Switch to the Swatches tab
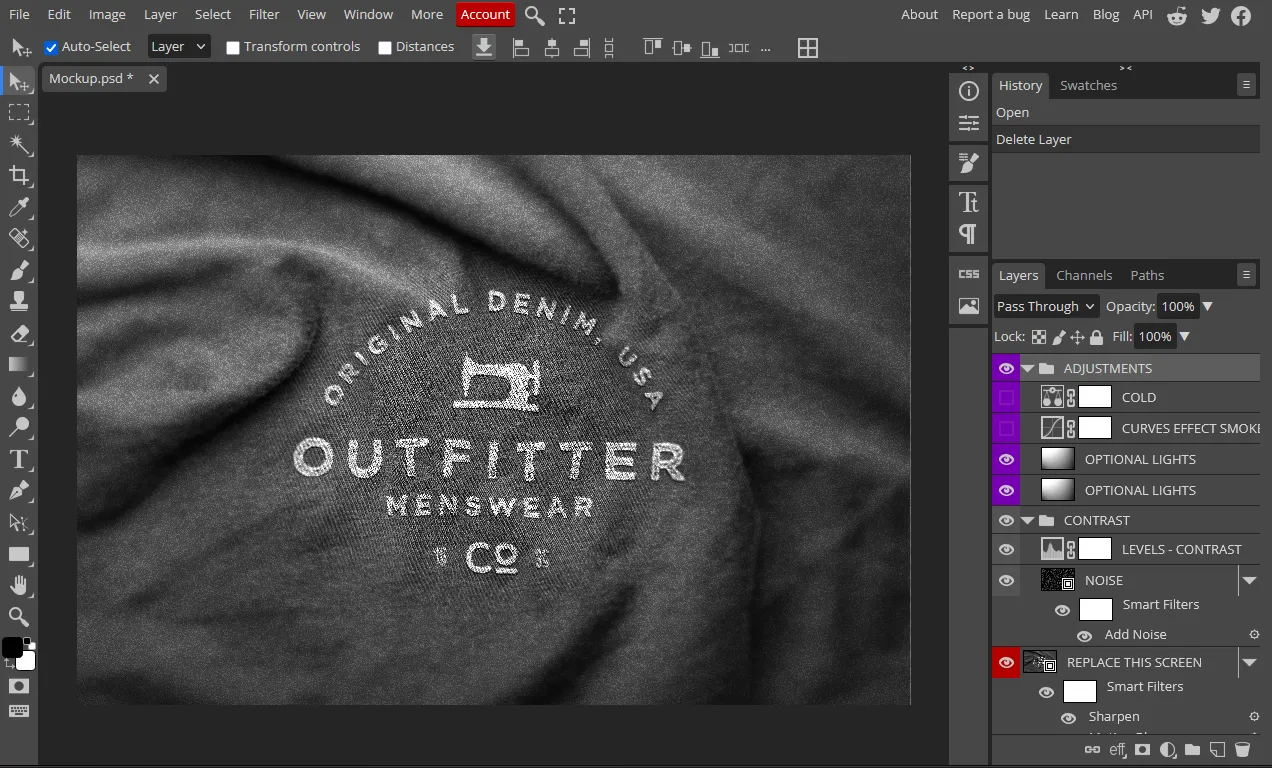Viewport: 1272px width, 768px height. [x=1088, y=85]
